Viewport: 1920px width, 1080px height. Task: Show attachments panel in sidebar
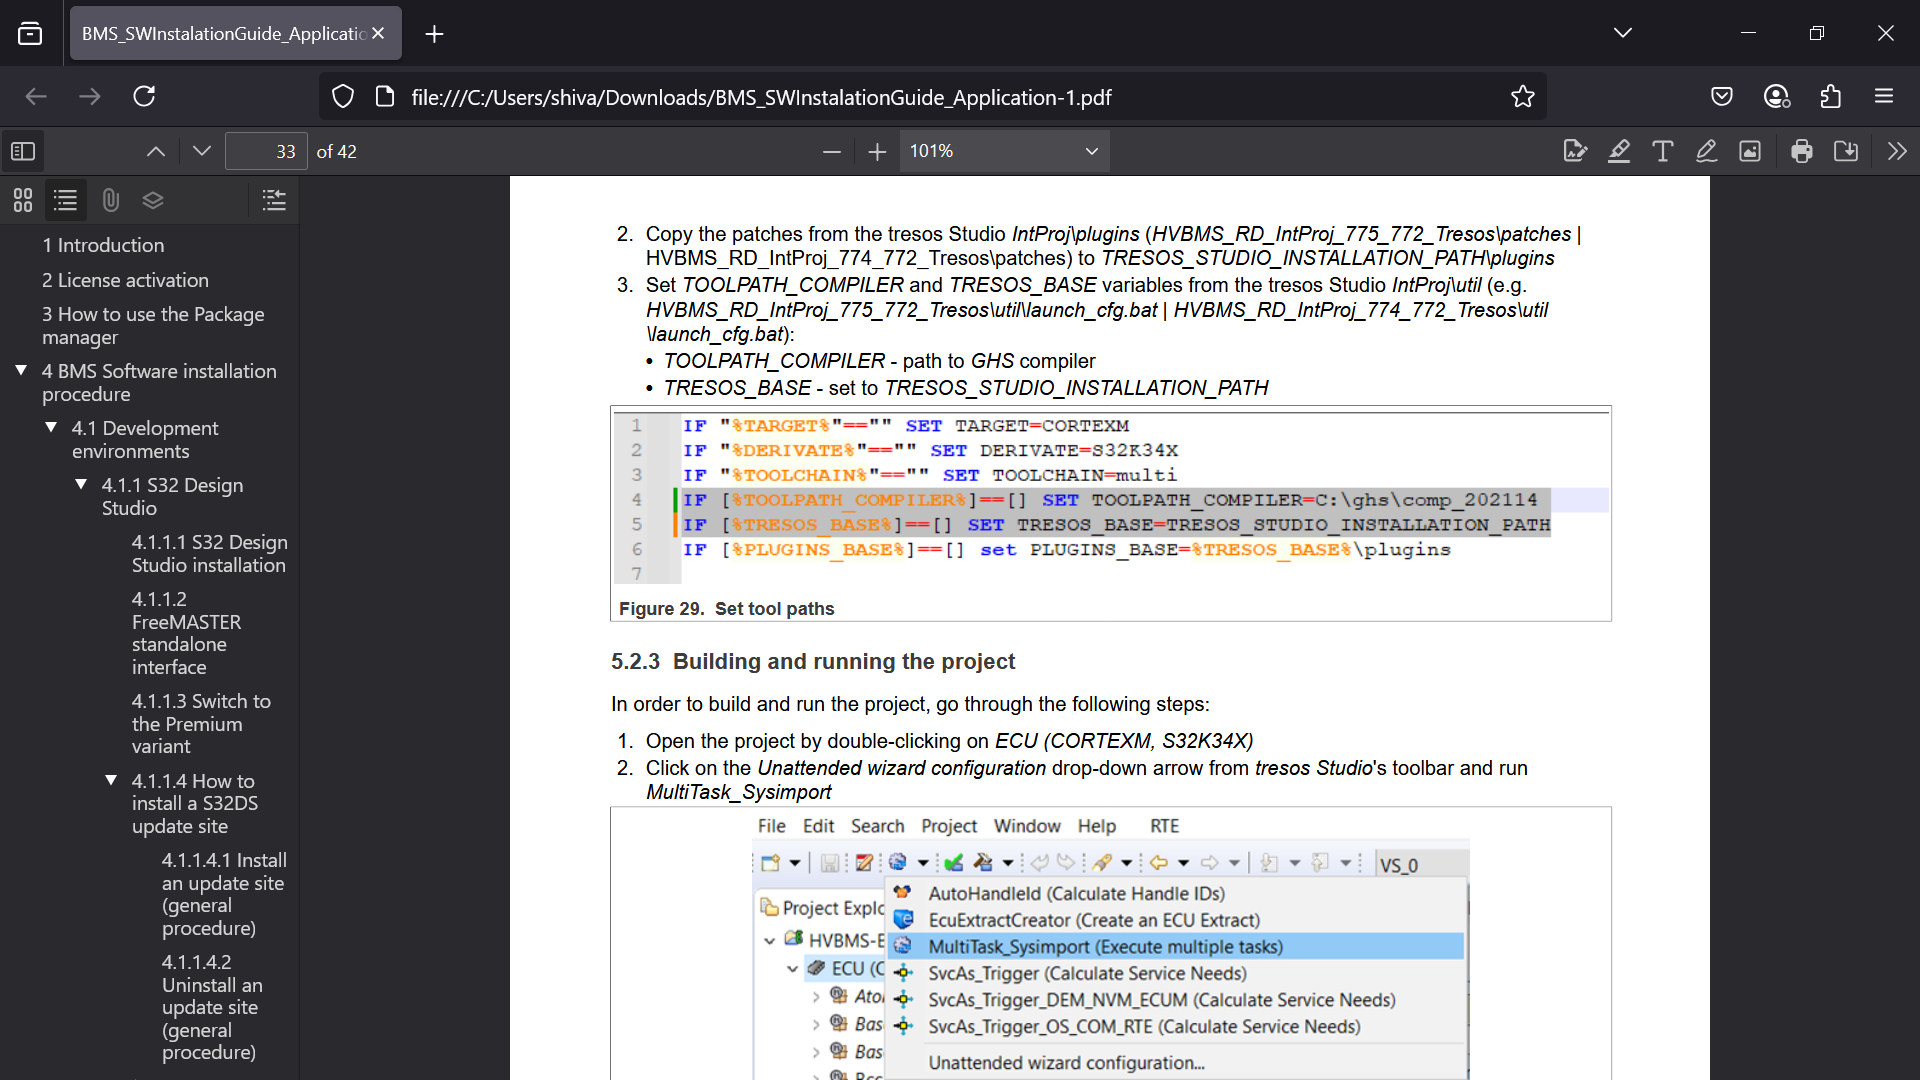coord(110,200)
